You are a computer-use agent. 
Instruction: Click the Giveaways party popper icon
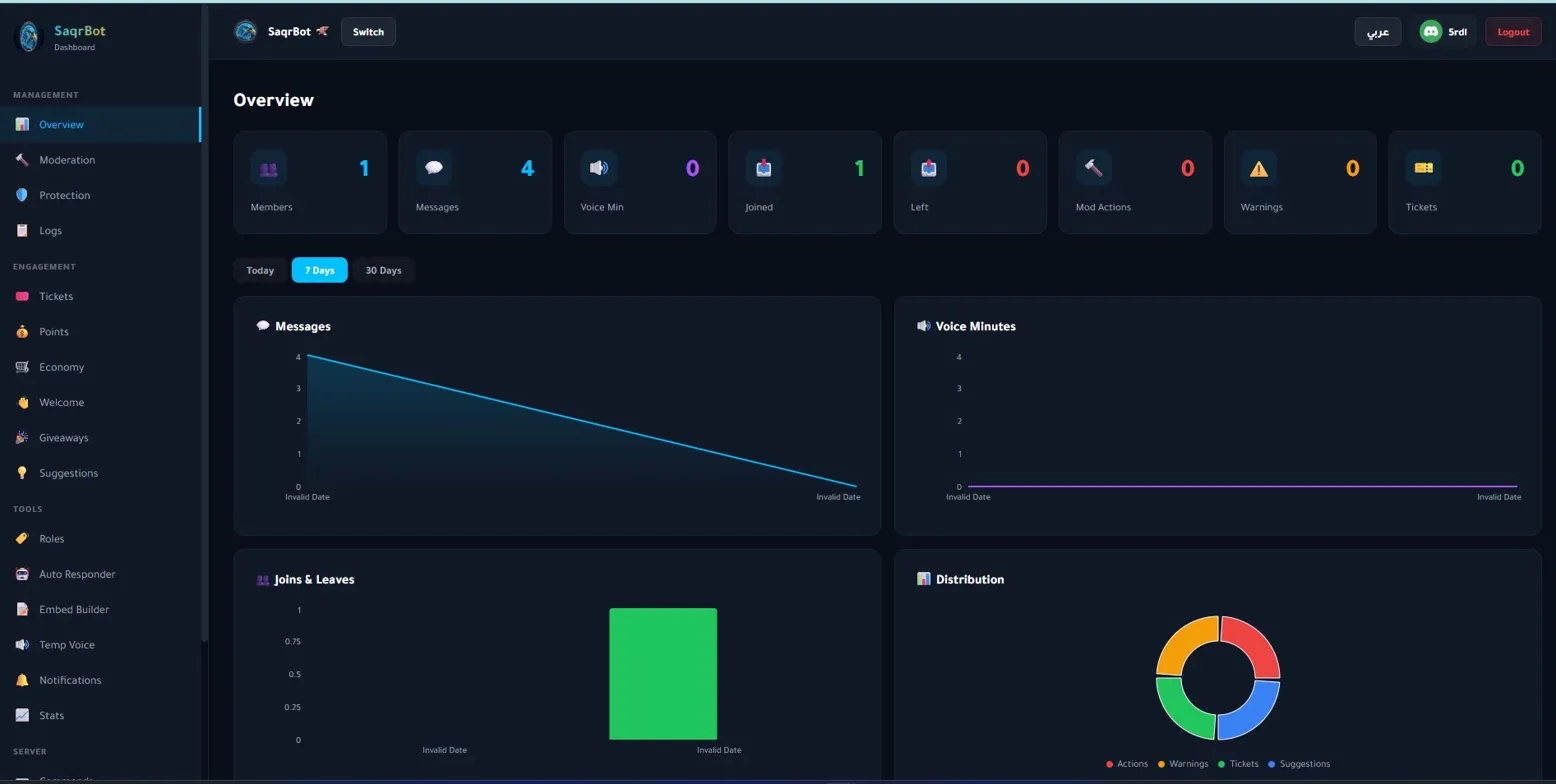pyautogui.click(x=22, y=438)
